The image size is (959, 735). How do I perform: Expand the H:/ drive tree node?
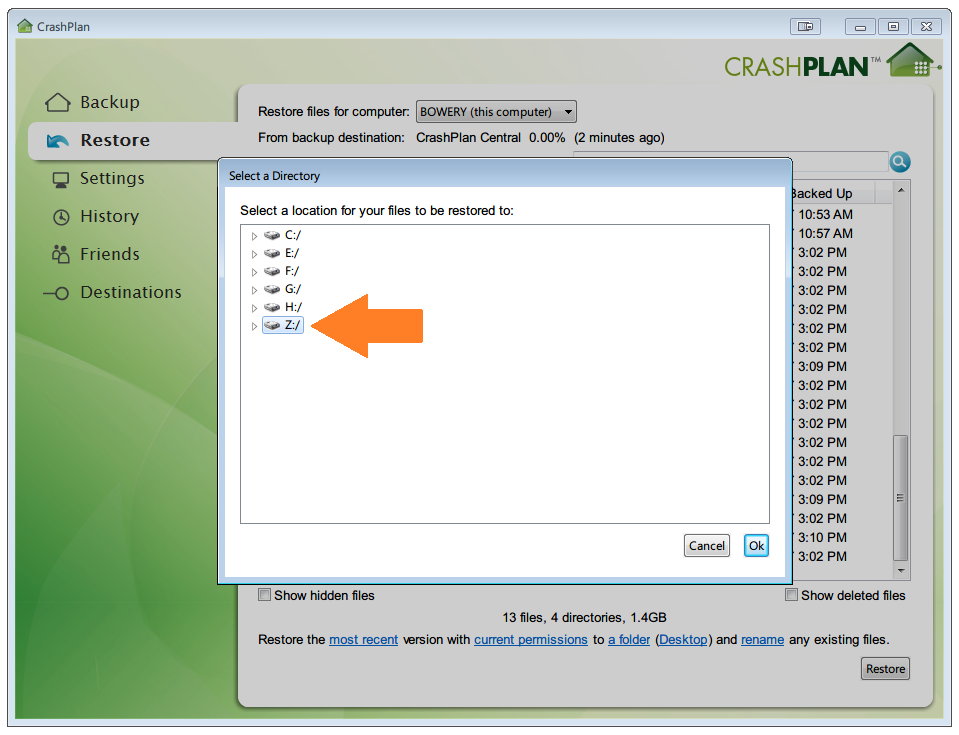click(254, 308)
